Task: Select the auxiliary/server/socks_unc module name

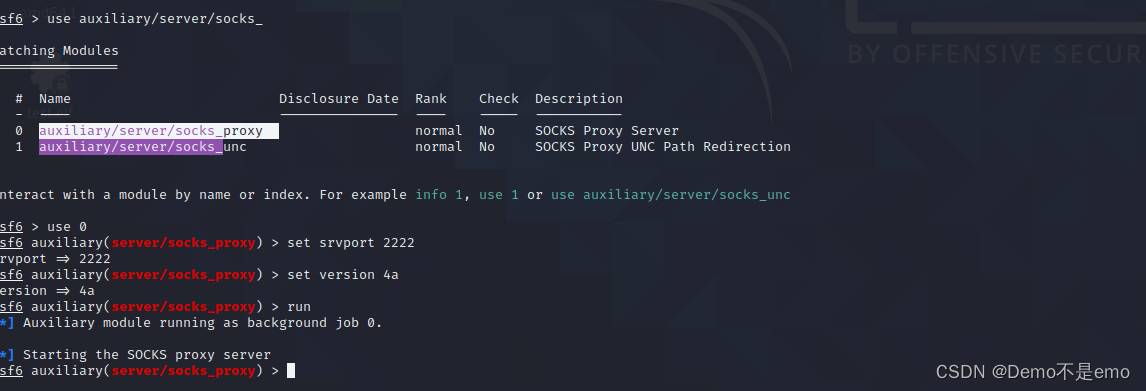Action: (x=143, y=147)
